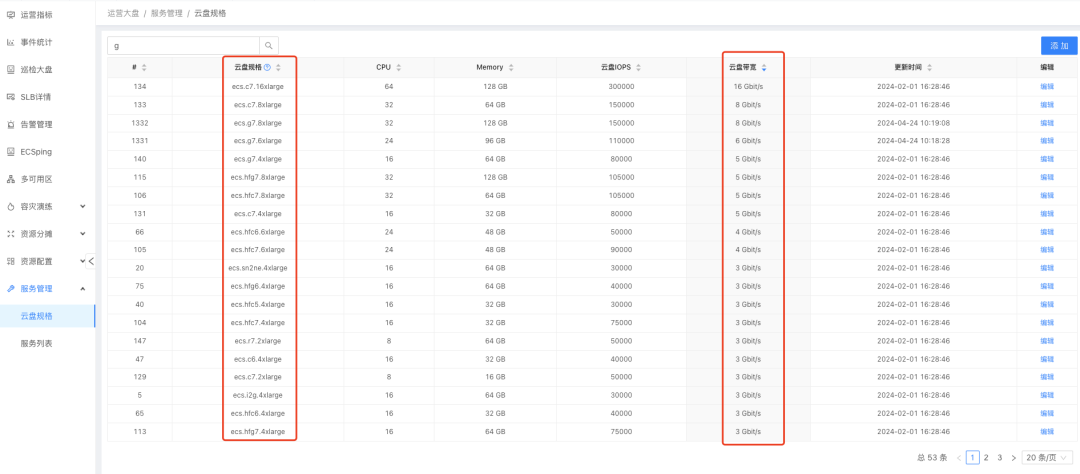Screen dimensions: 1080x474
Task: Toggle 云盘带宽 column sort arrows
Action: point(764,68)
